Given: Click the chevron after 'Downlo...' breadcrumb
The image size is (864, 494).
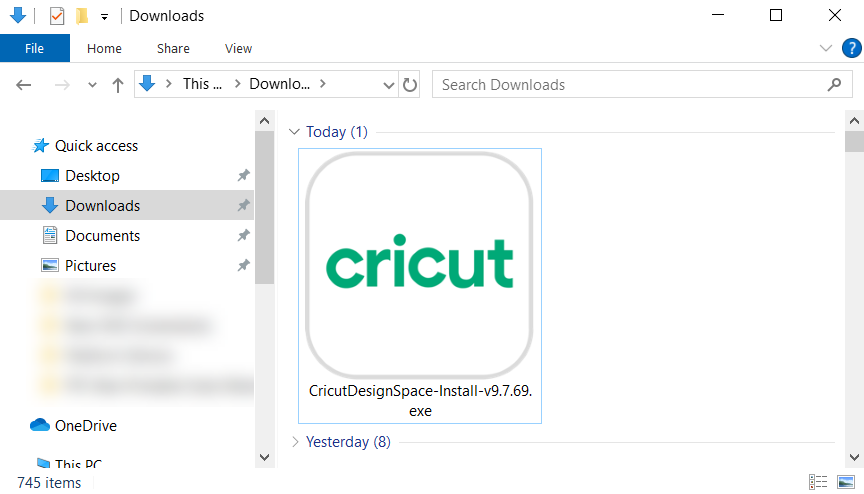Looking at the screenshot, I should click(x=323, y=84).
